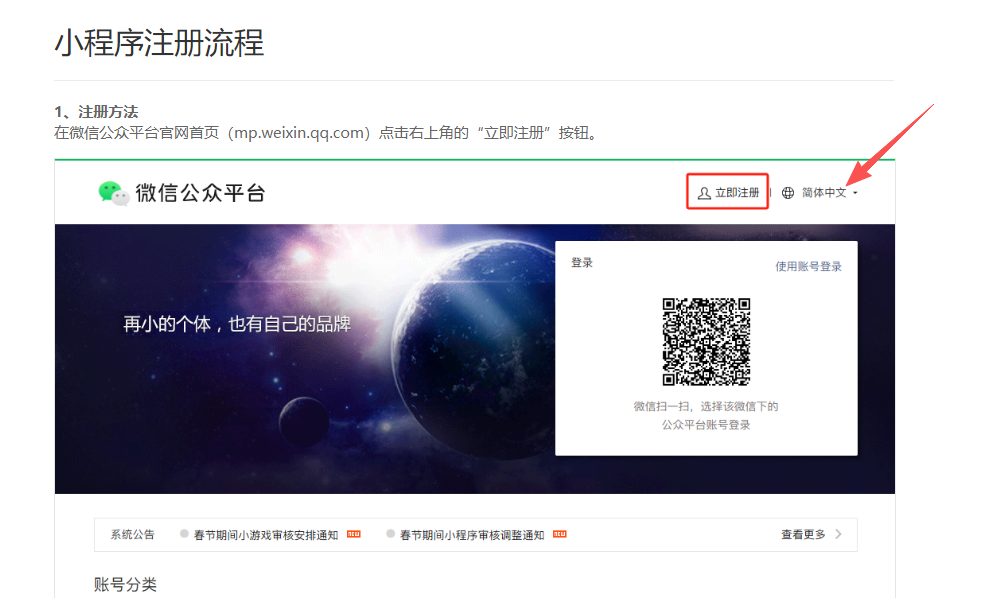Open the 春节期间小程序审核调整通知 announcement

[x=472, y=535]
